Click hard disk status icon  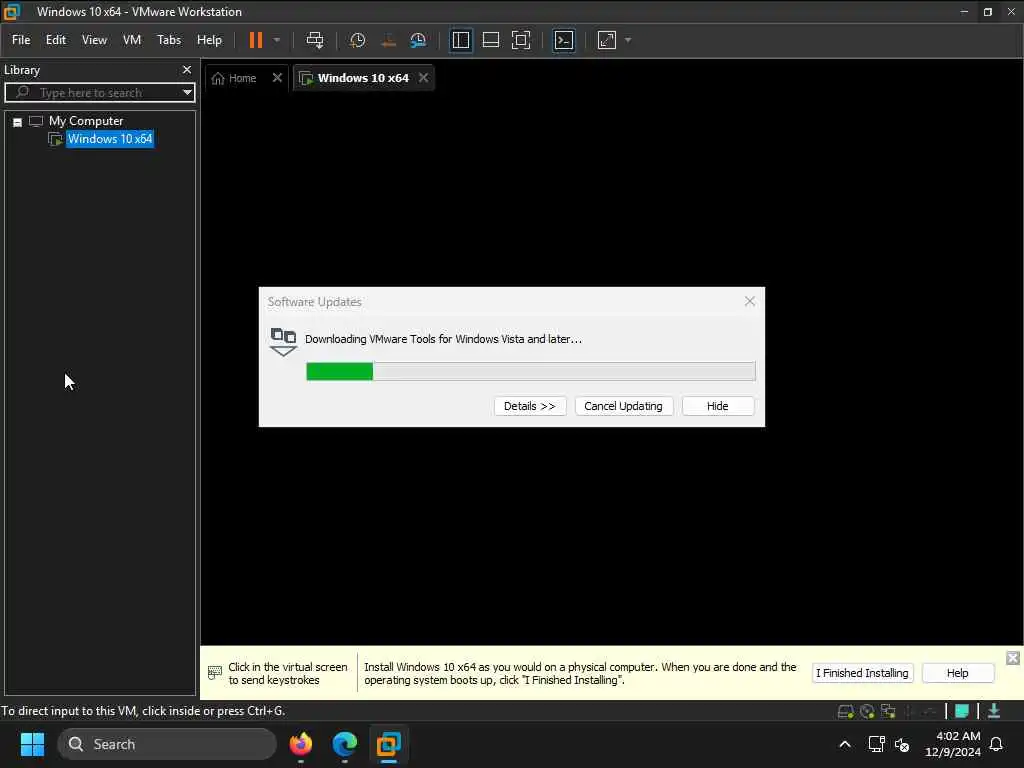(x=845, y=711)
